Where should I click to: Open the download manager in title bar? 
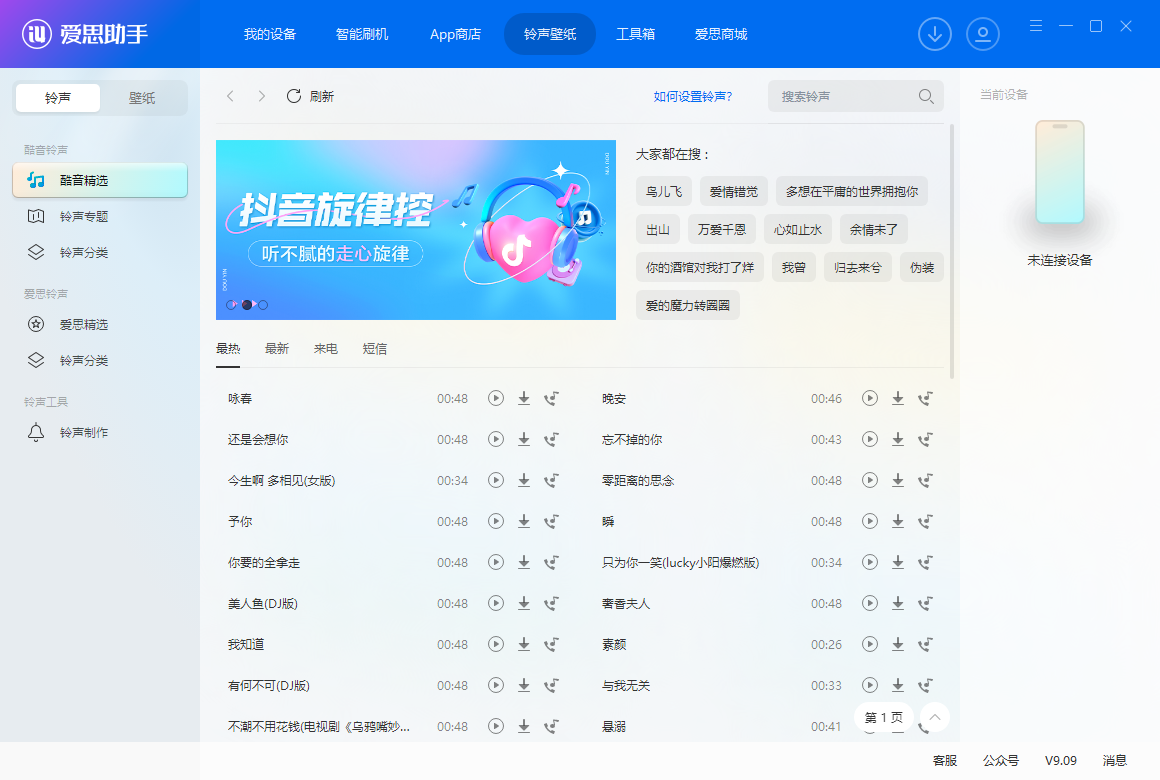[x=935, y=33]
